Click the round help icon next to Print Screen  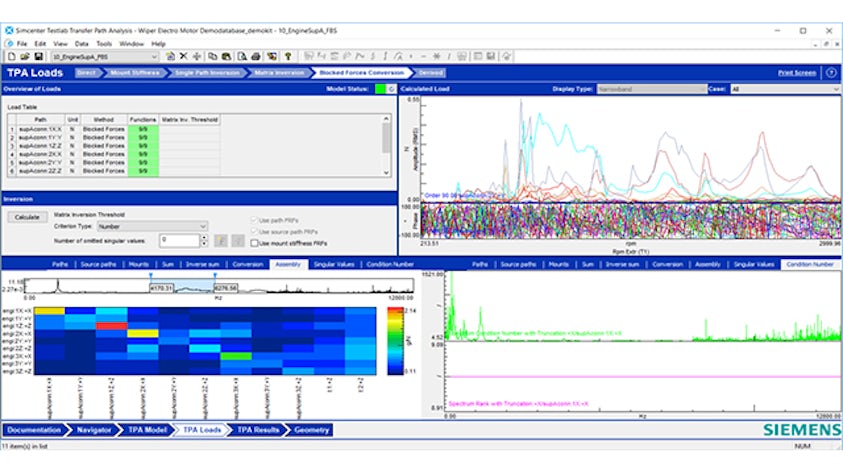pos(831,73)
